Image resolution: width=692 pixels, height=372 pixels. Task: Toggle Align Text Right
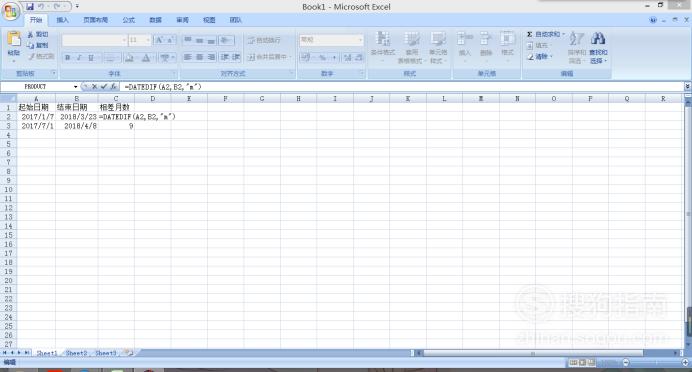(211, 57)
